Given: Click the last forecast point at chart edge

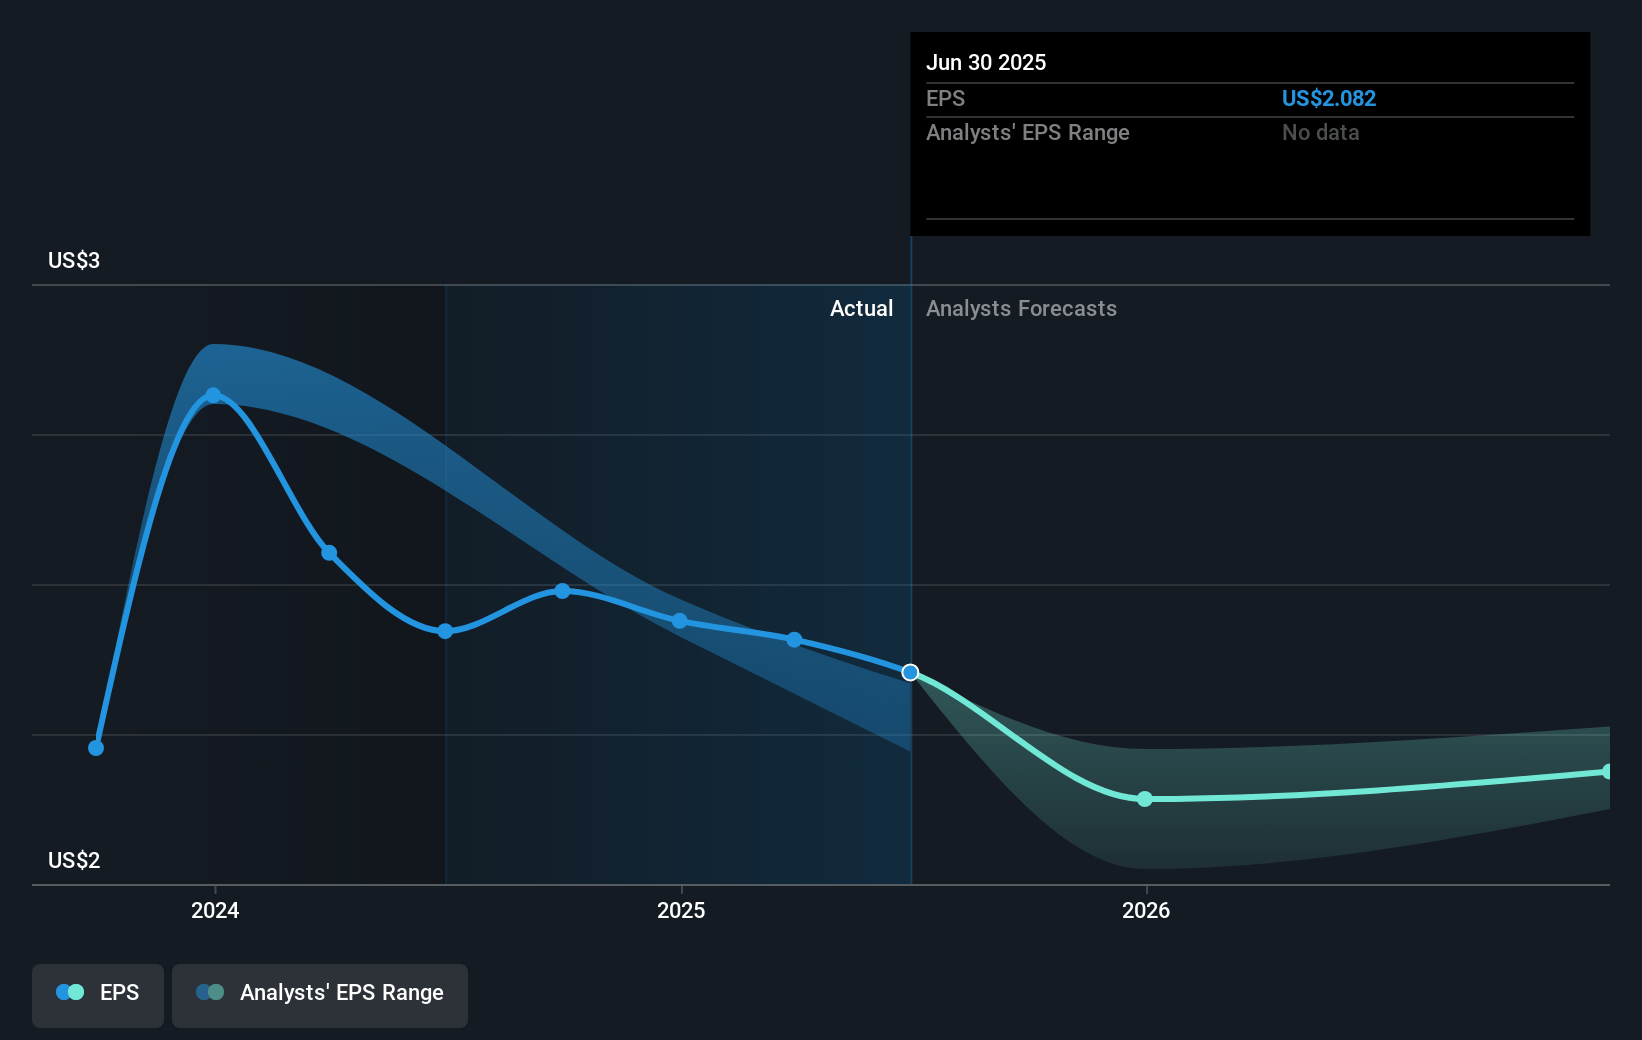Looking at the screenshot, I should [x=1608, y=771].
